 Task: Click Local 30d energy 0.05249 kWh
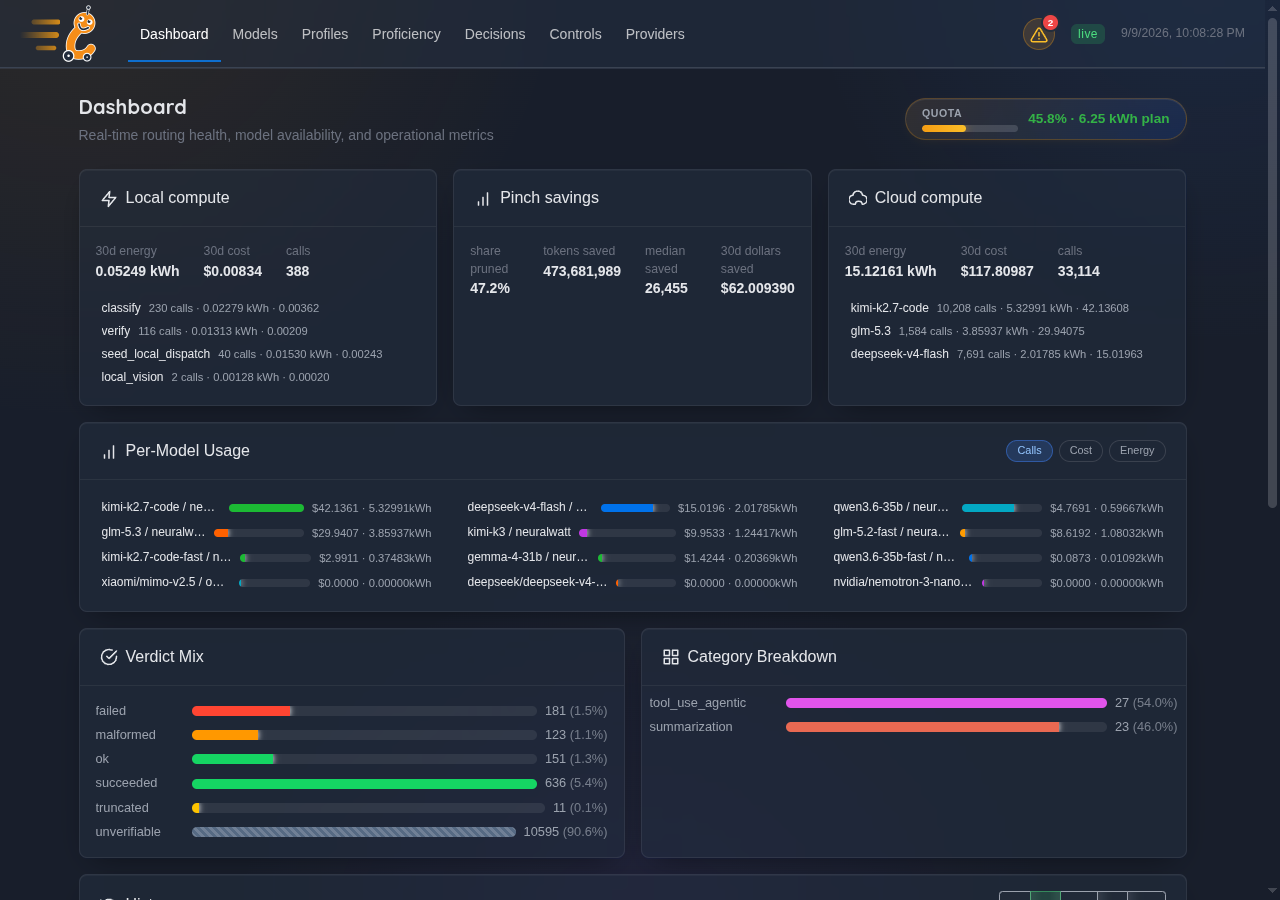click(138, 271)
